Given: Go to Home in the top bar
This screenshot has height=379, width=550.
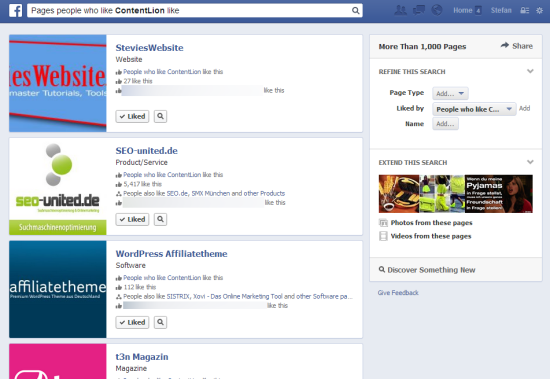Looking at the screenshot, I should point(463,11).
